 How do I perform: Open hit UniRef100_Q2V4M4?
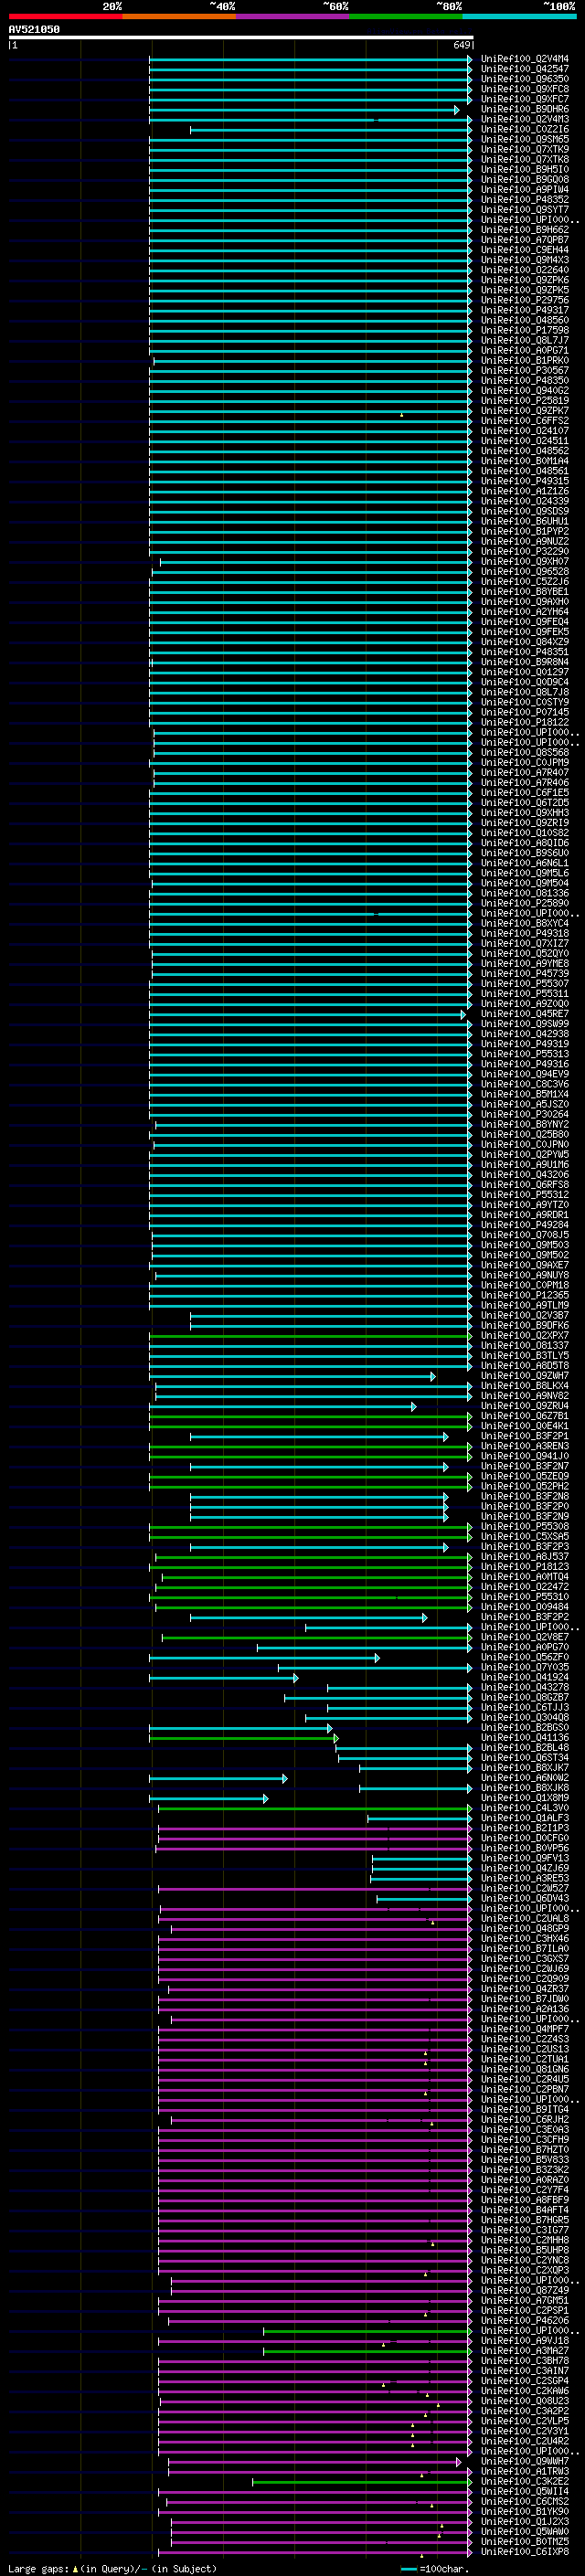[x=525, y=59]
